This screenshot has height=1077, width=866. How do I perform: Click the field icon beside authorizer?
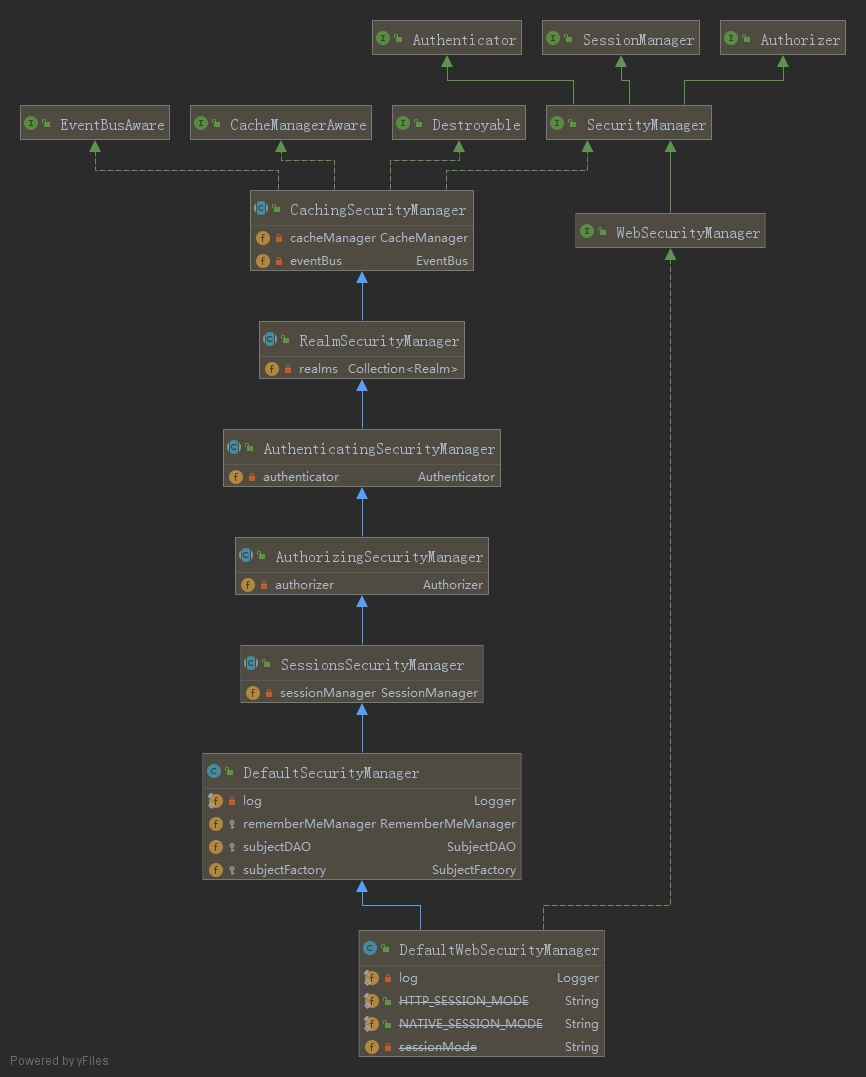[248, 585]
